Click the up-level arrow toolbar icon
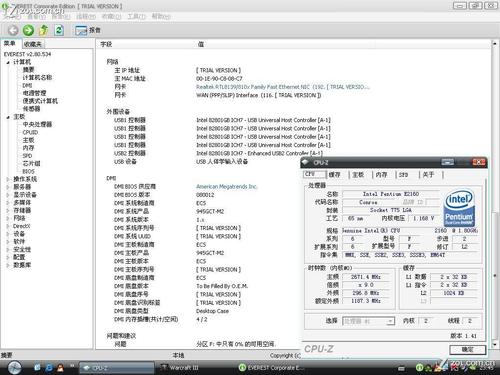 coord(44,30)
